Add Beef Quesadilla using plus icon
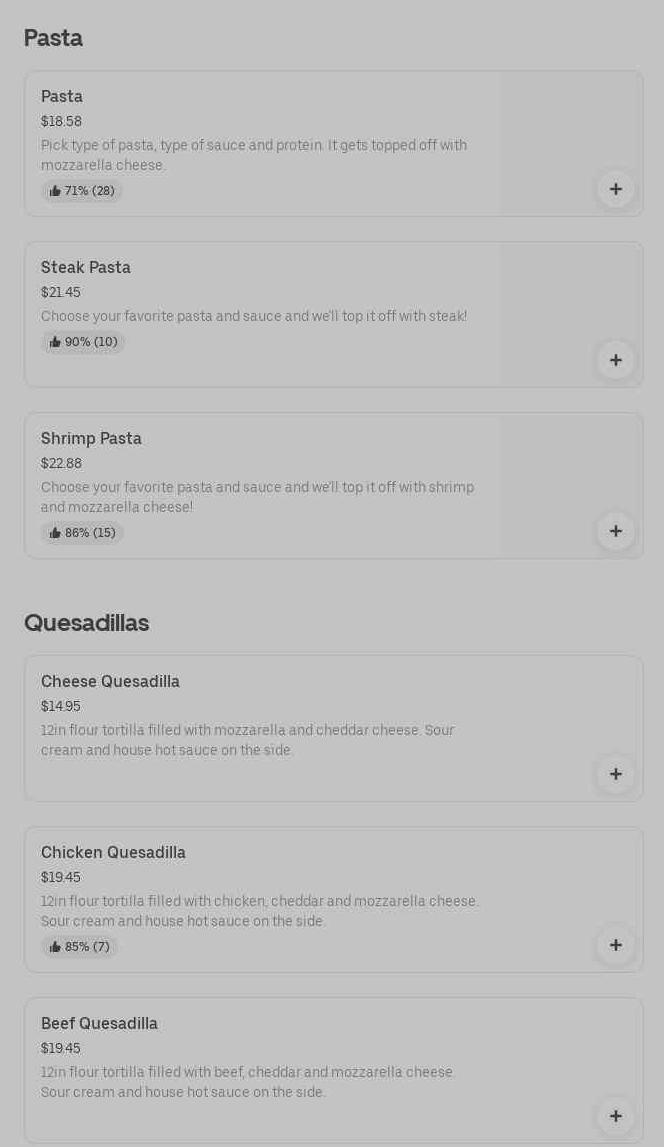The height and width of the screenshot is (1147, 664). point(616,1116)
